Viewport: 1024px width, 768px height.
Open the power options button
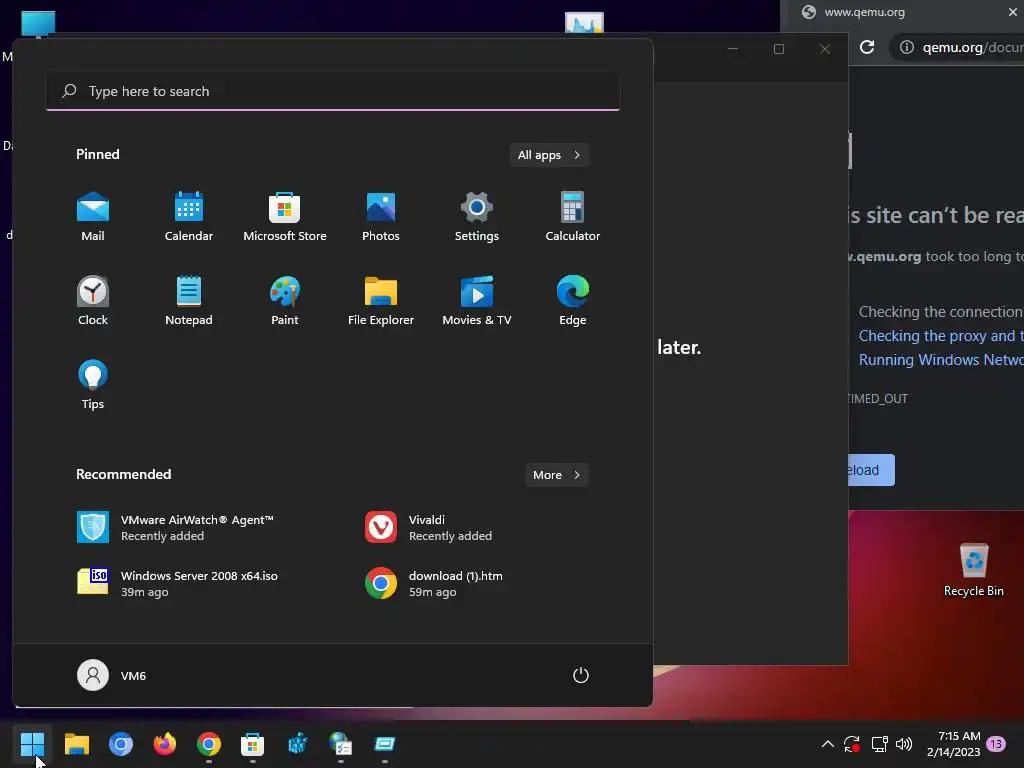581,675
